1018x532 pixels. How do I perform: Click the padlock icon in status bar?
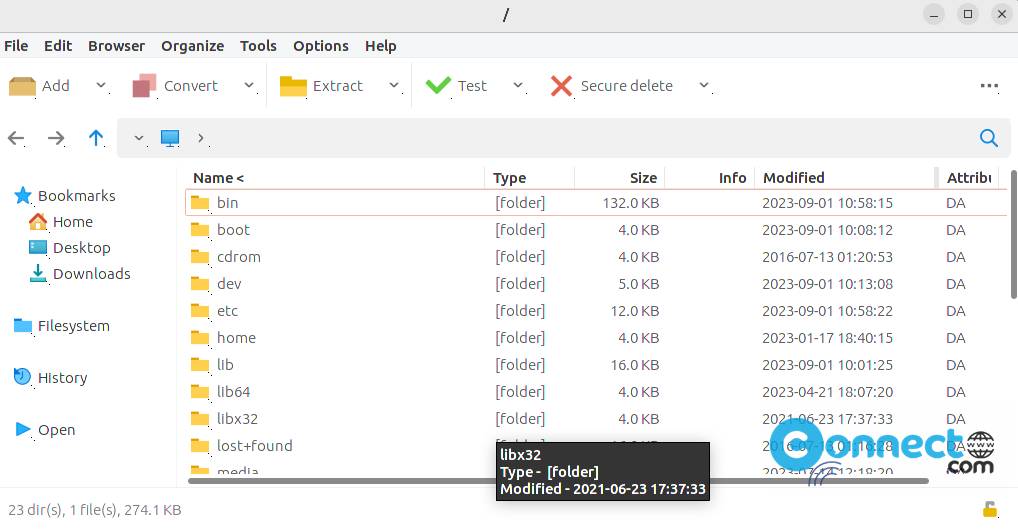989,509
